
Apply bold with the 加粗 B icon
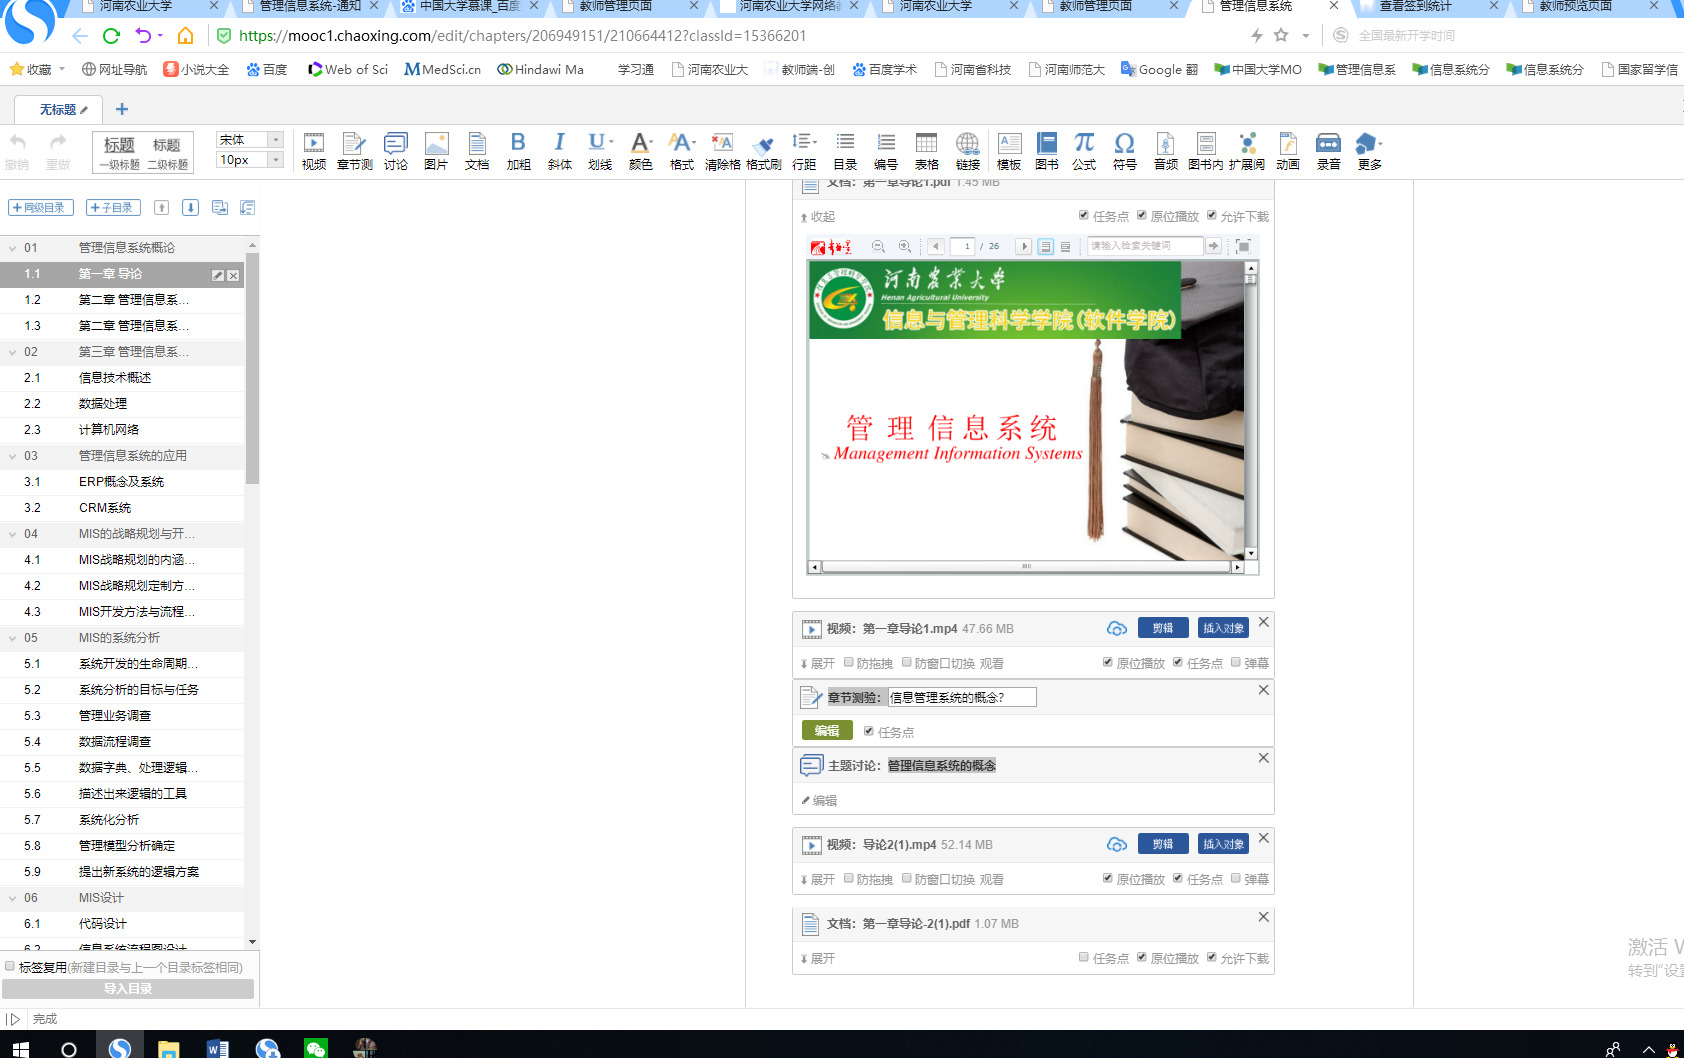tap(518, 151)
